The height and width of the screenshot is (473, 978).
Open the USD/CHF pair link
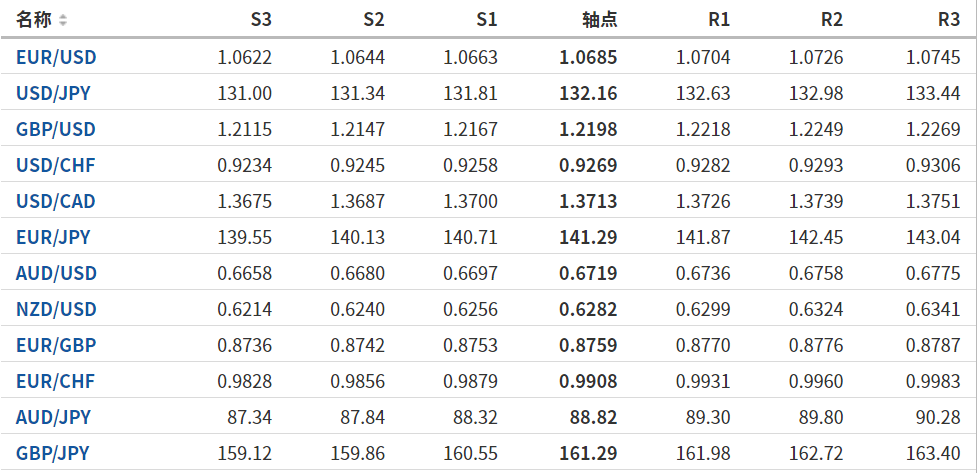pyautogui.click(x=55, y=165)
